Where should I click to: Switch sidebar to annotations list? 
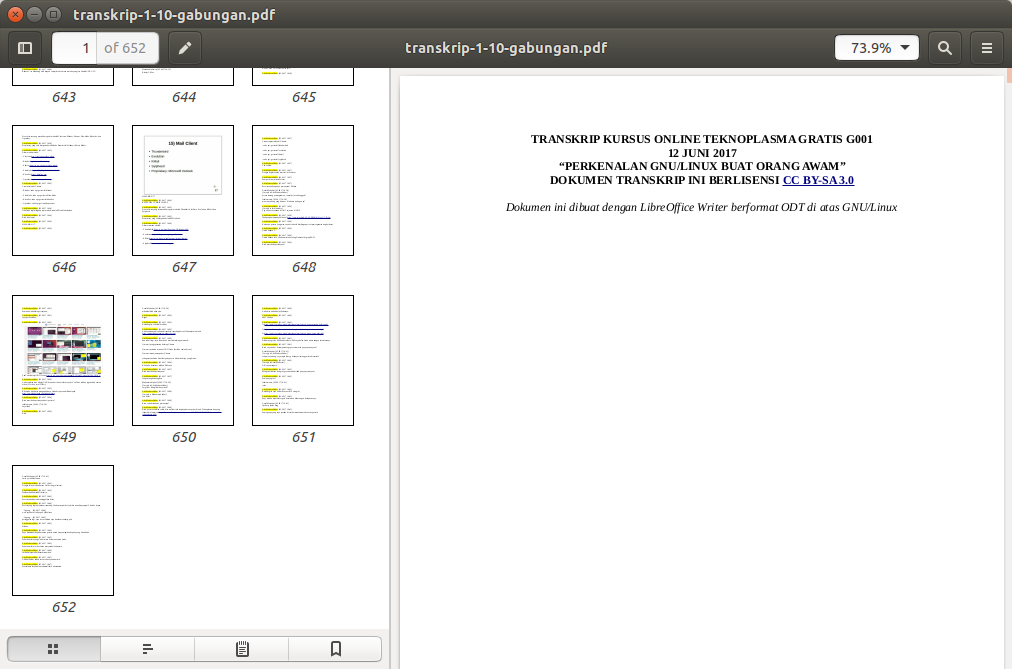(x=240, y=648)
